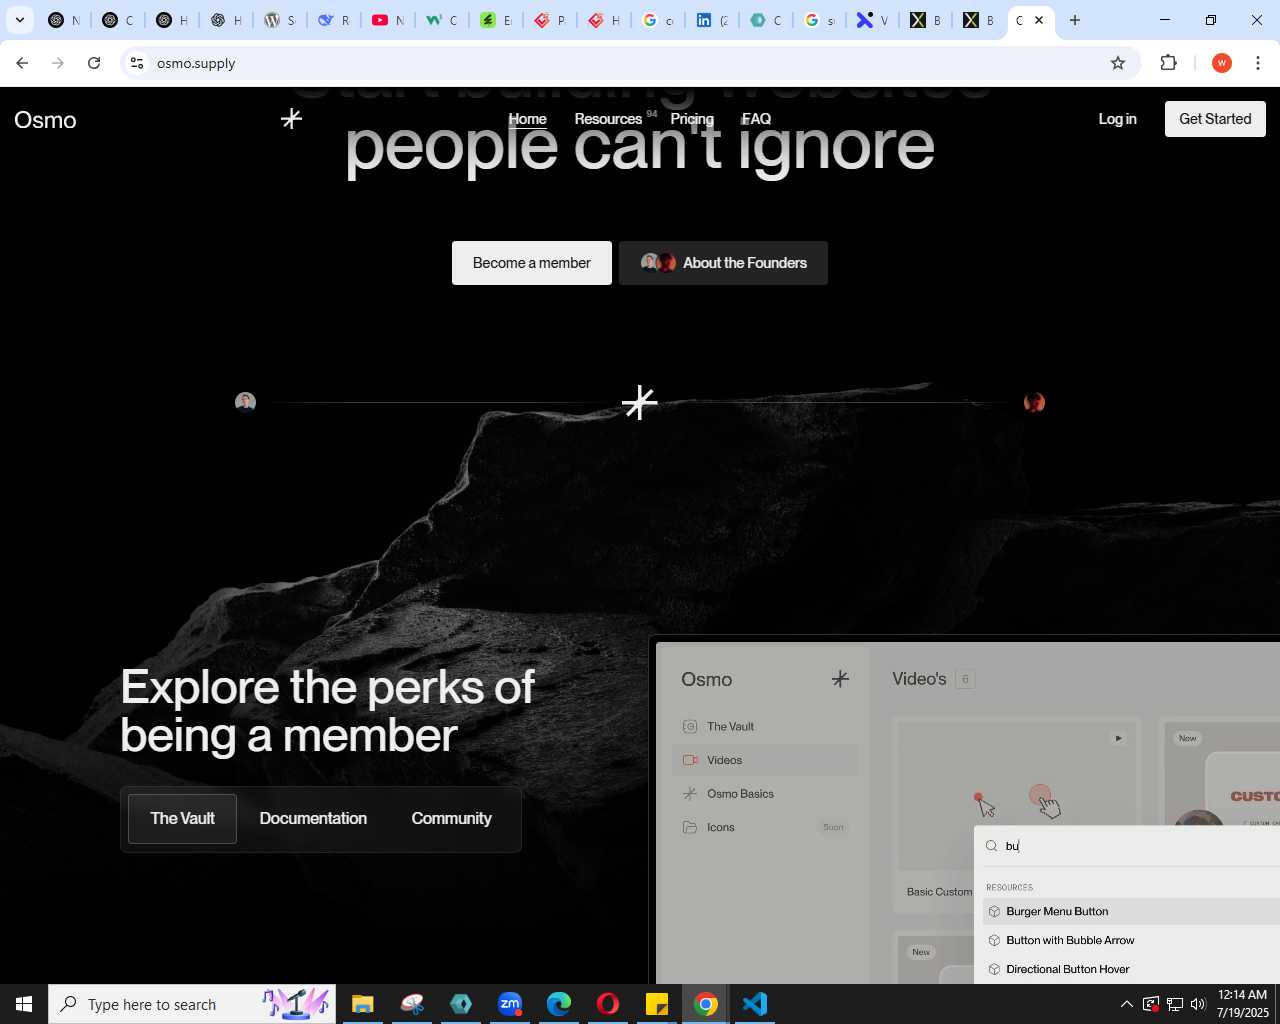Switch to the WordPress tab

pyautogui.click(x=279, y=20)
